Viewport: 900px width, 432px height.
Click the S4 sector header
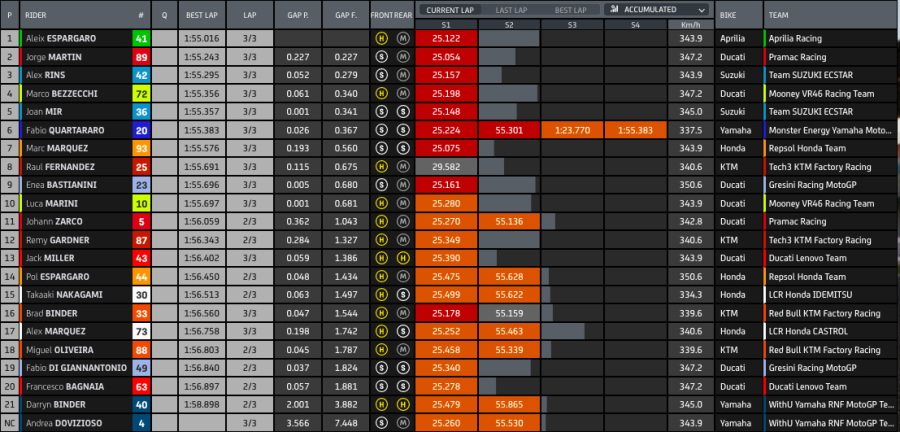coord(635,25)
